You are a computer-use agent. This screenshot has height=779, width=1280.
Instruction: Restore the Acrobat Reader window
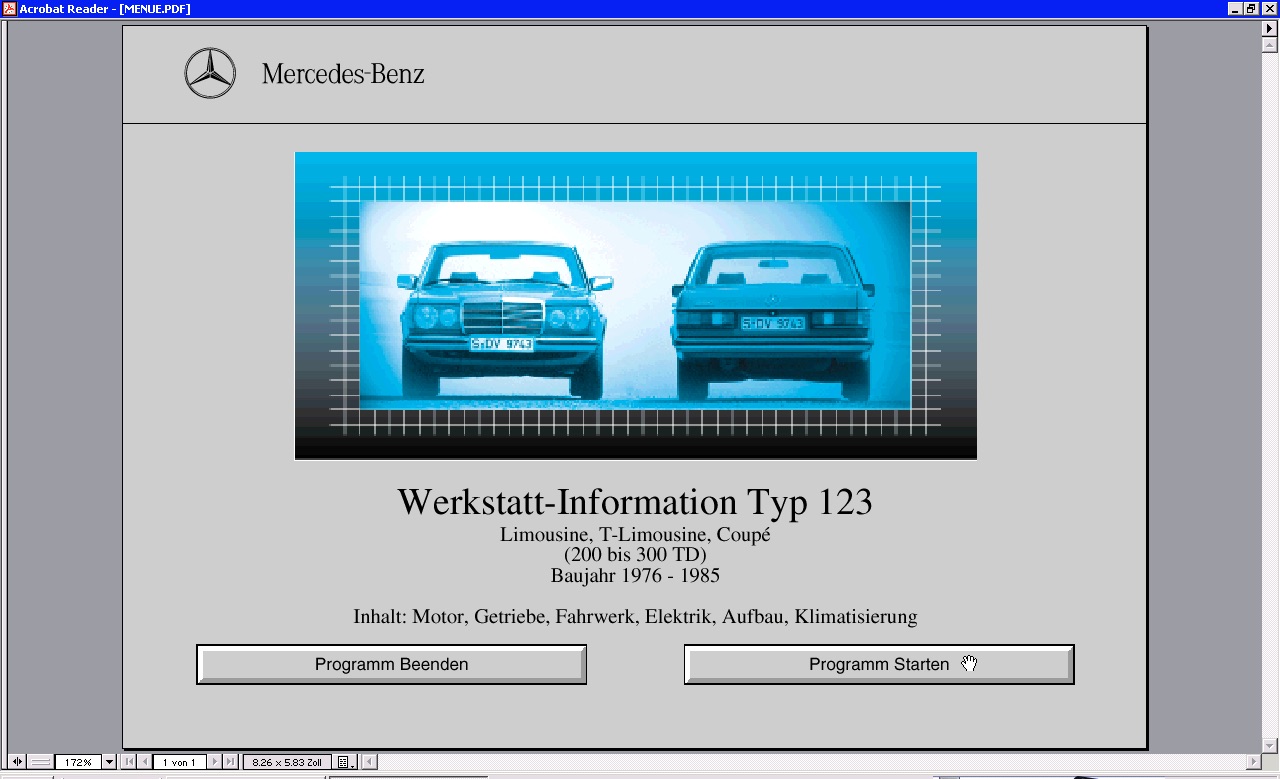(x=1251, y=8)
